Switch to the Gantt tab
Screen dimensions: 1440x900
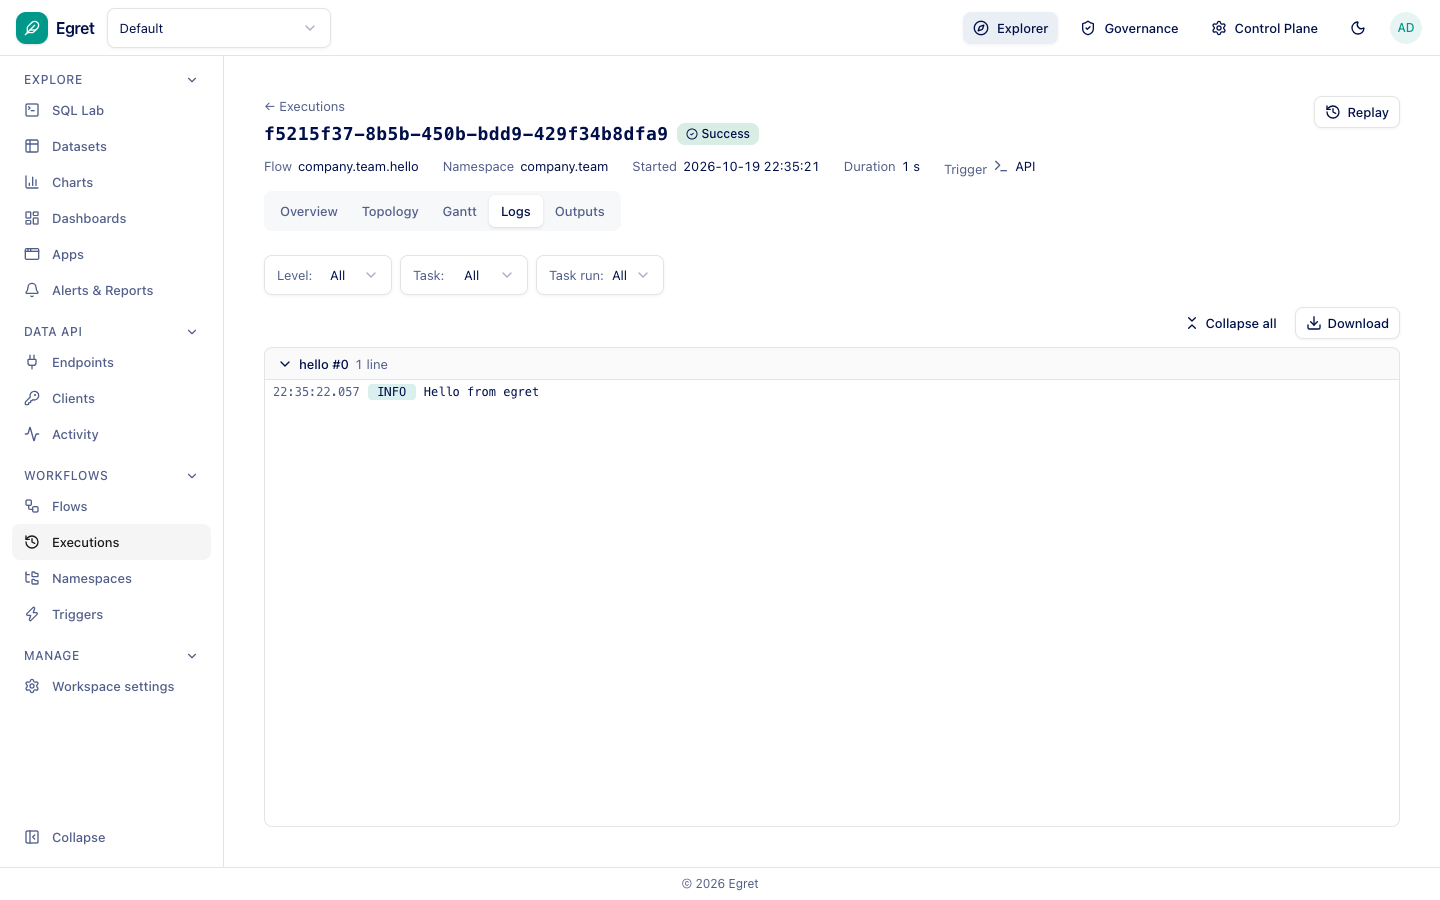460,212
